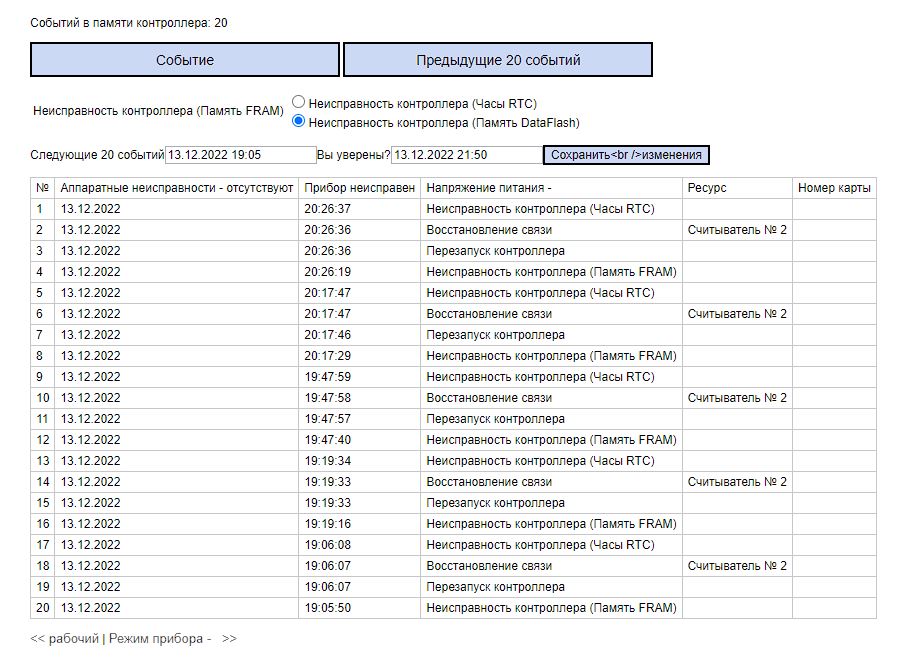Click Считыватель № 2 in row 2

click(737, 230)
